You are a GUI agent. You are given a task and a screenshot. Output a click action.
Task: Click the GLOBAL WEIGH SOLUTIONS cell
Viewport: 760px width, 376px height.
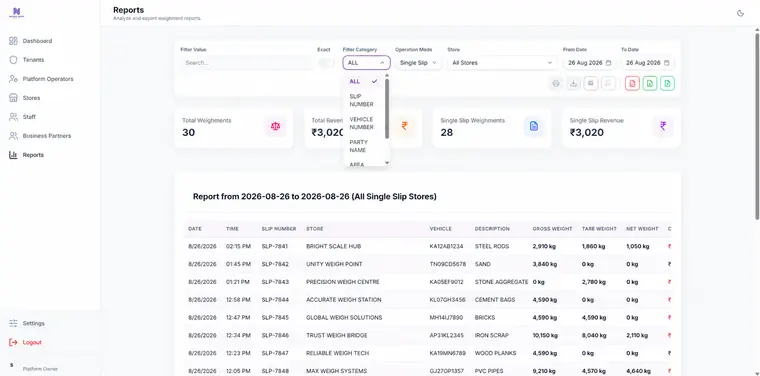(x=344, y=317)
